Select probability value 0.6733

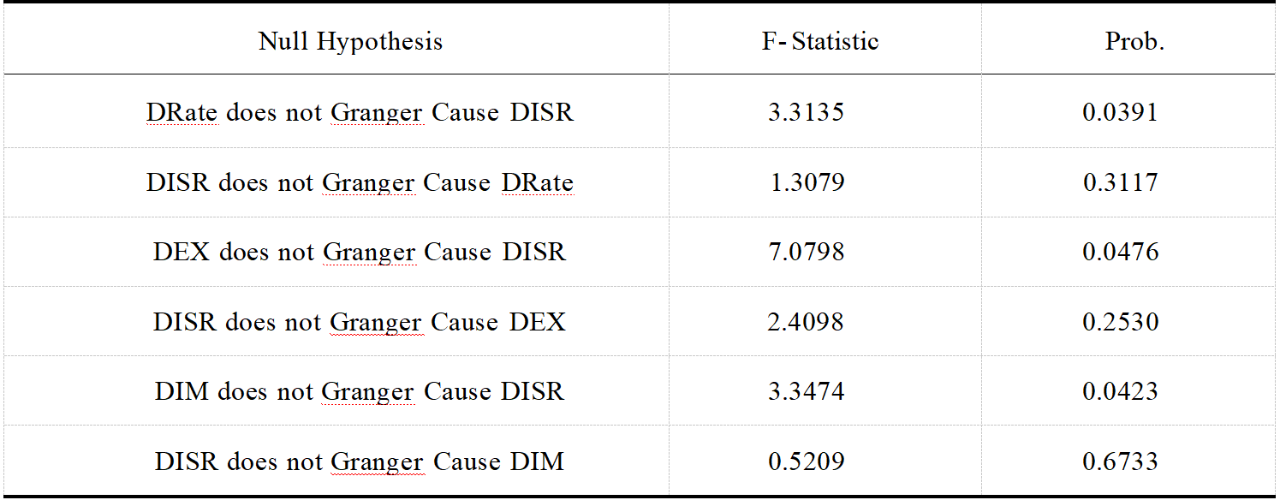[1120, 462]
